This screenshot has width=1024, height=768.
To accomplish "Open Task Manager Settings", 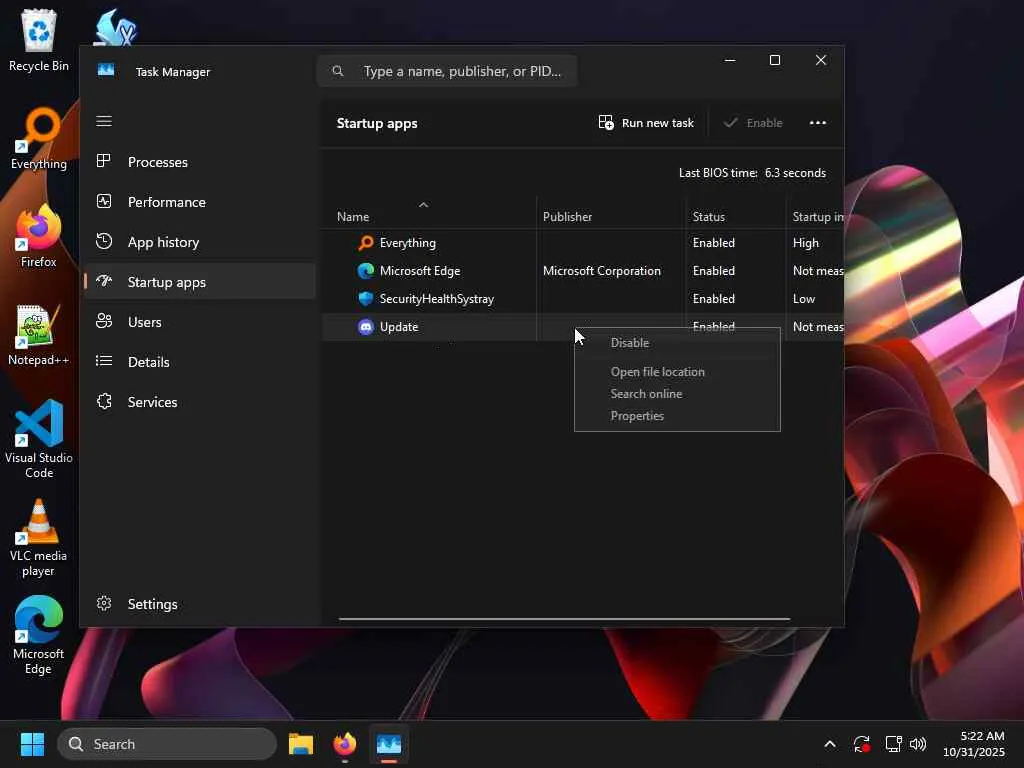I will pos(200,604).
